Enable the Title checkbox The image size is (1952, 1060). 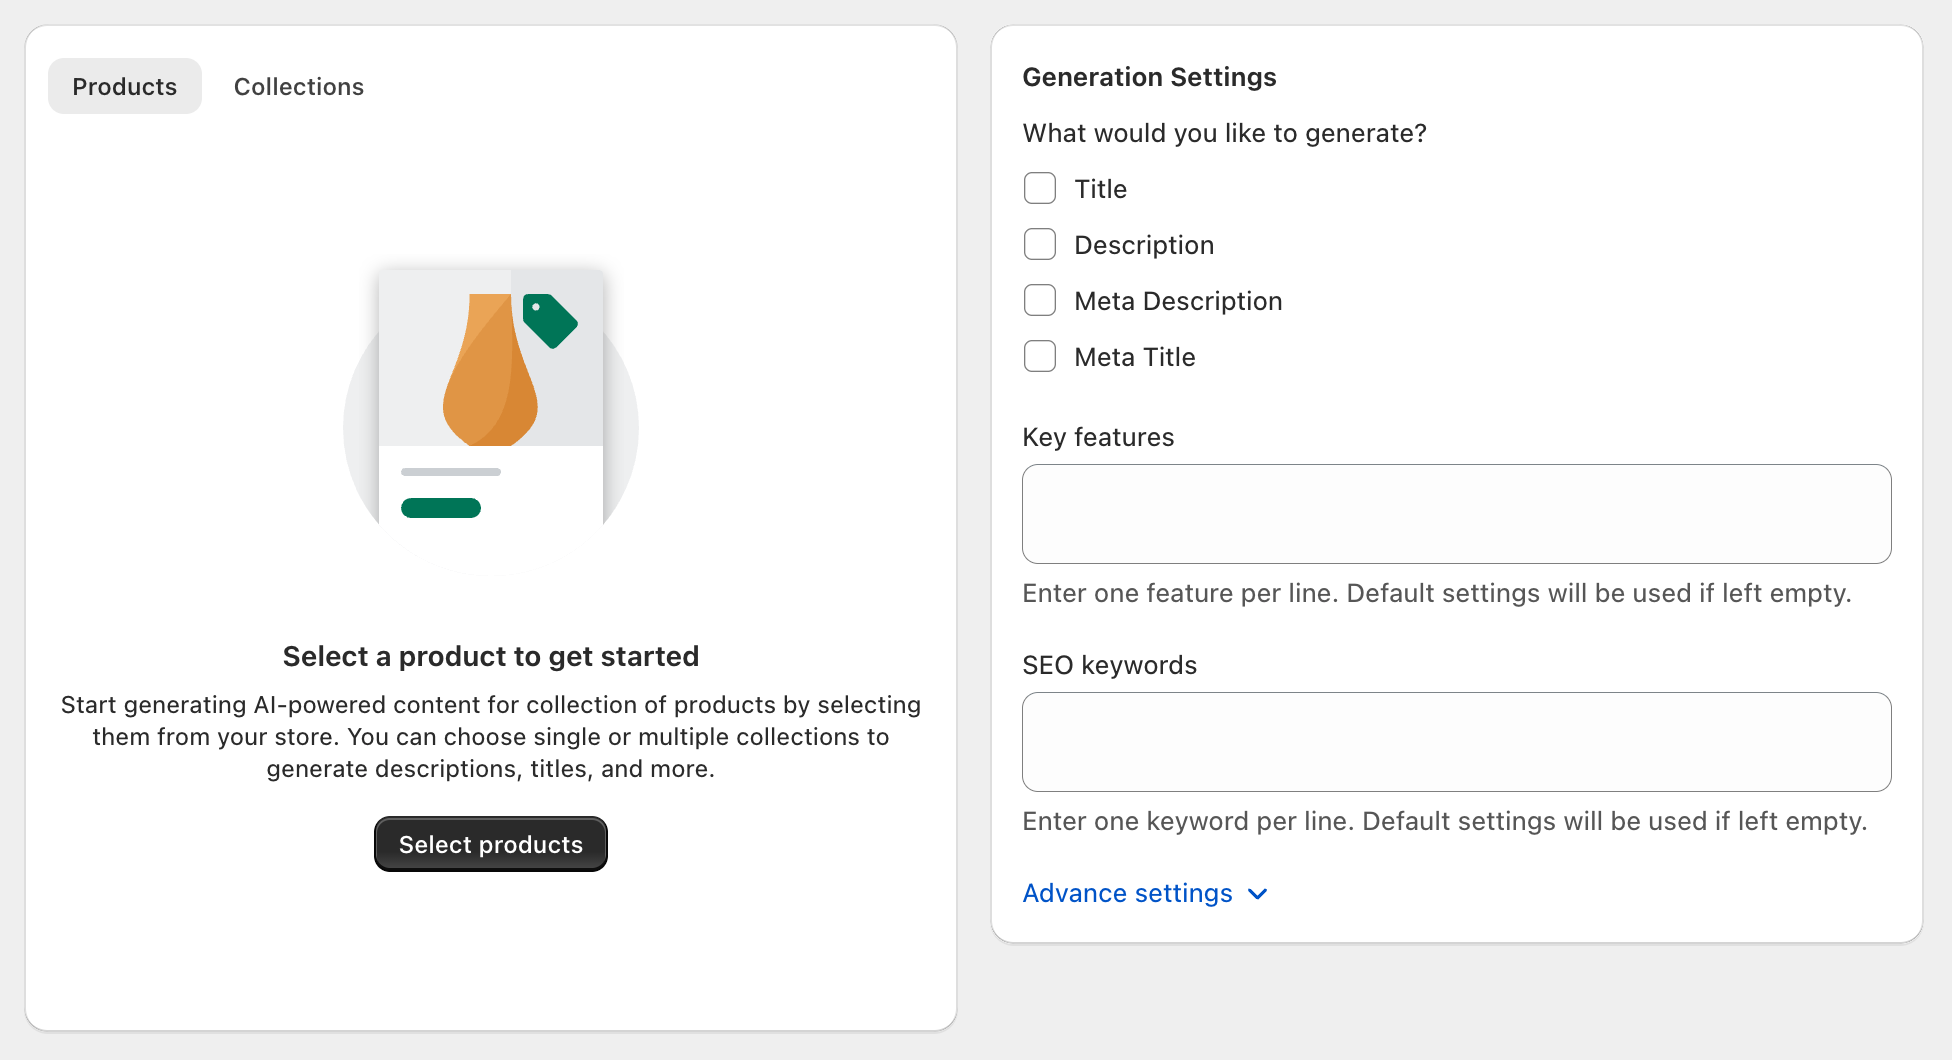coord(1040,188)
